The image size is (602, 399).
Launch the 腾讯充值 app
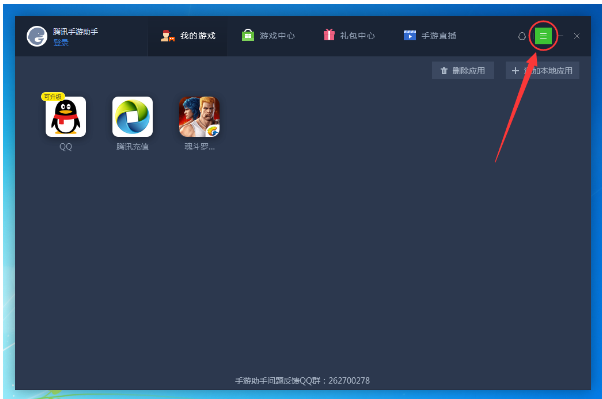(132, 117)
